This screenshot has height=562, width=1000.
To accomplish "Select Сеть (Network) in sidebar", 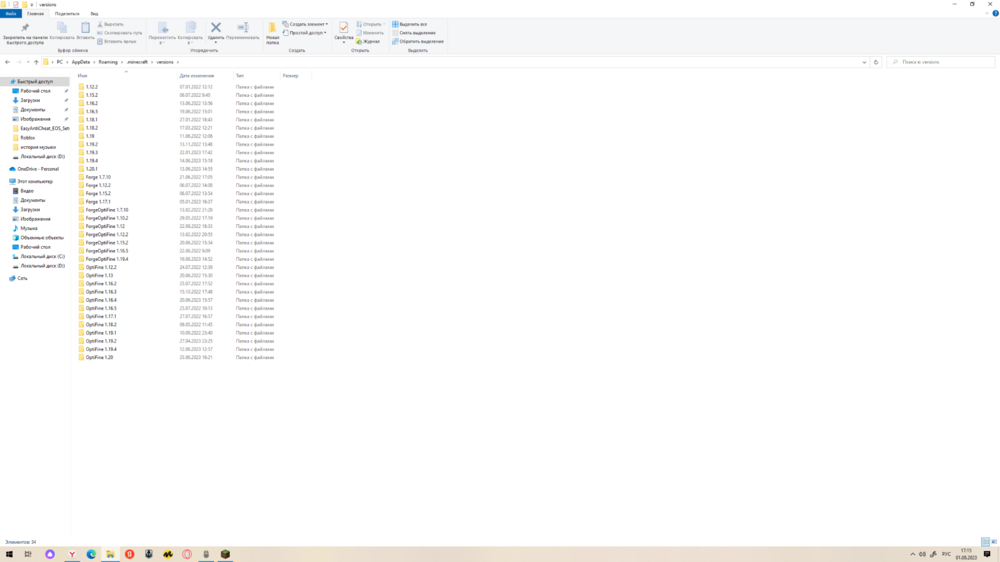I will click(x=22, y=278).
